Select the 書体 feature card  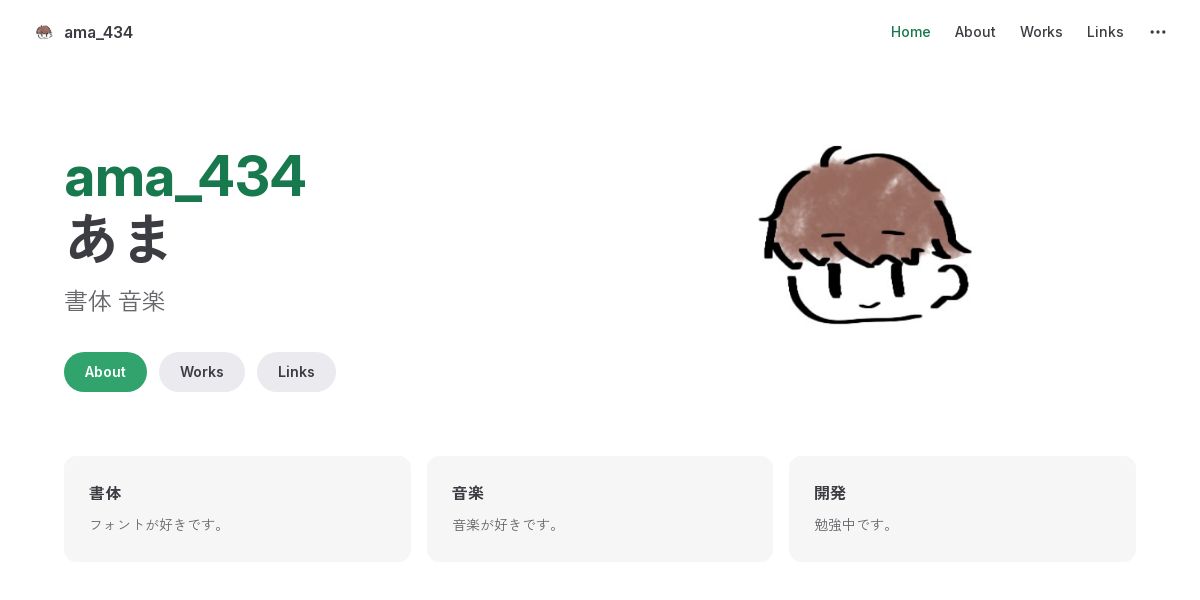pos(237,509)
